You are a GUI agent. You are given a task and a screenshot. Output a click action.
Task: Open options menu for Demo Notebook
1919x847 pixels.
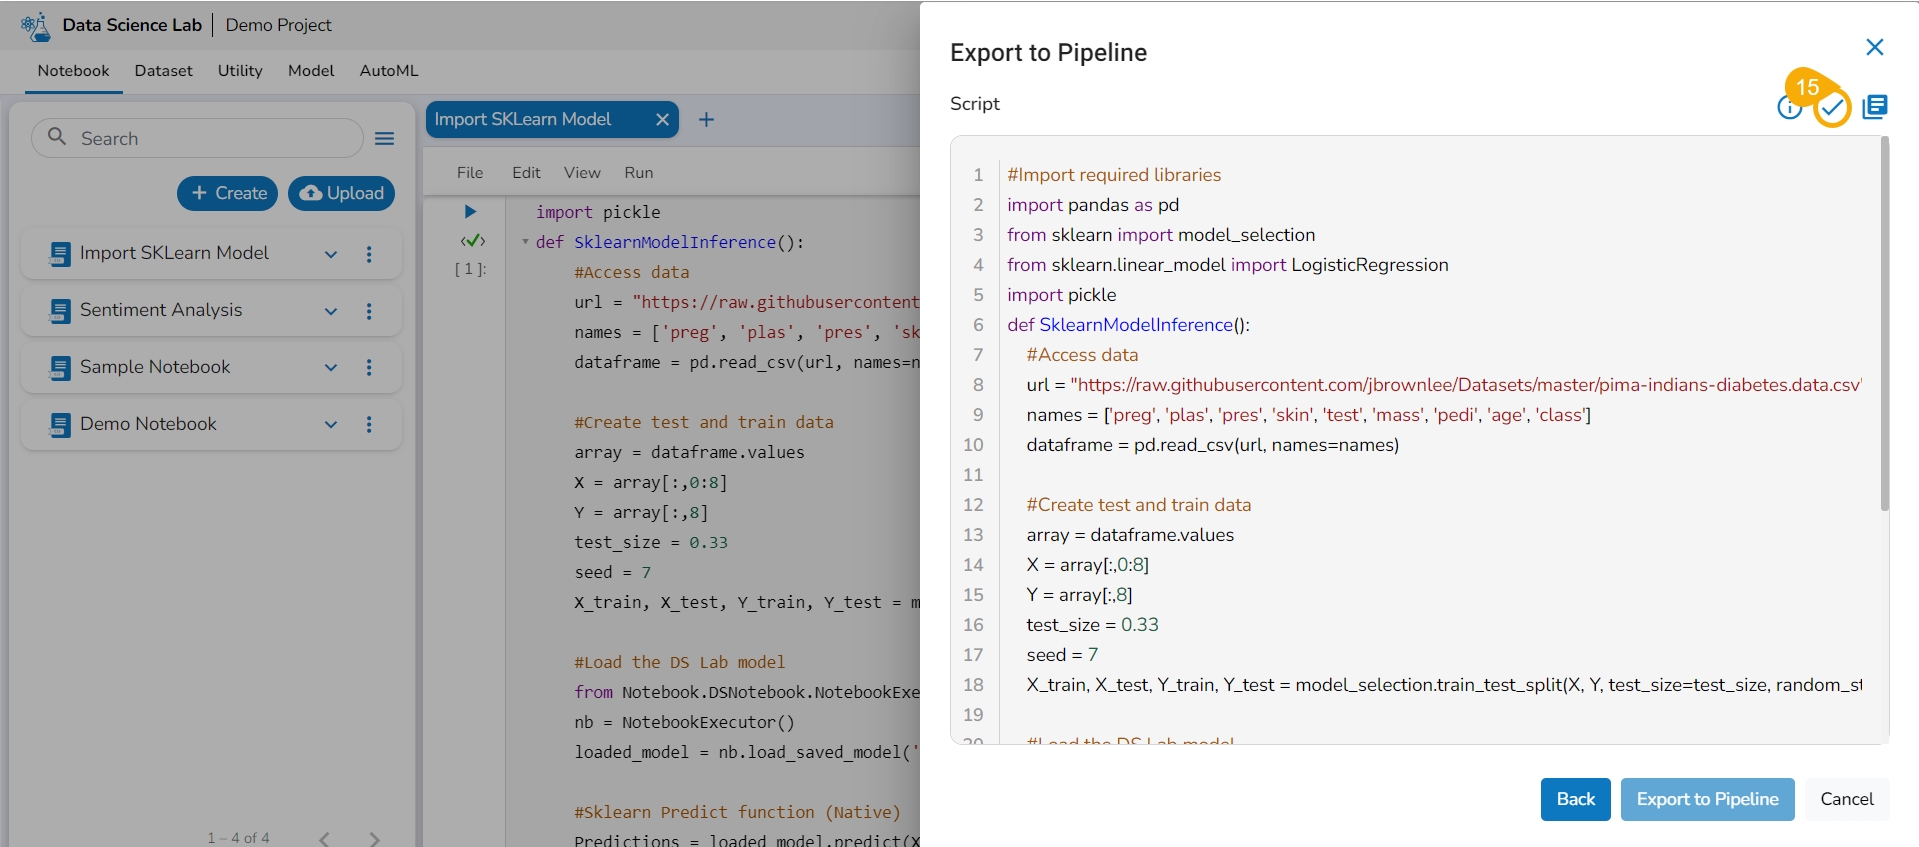(x=369, y=425)
